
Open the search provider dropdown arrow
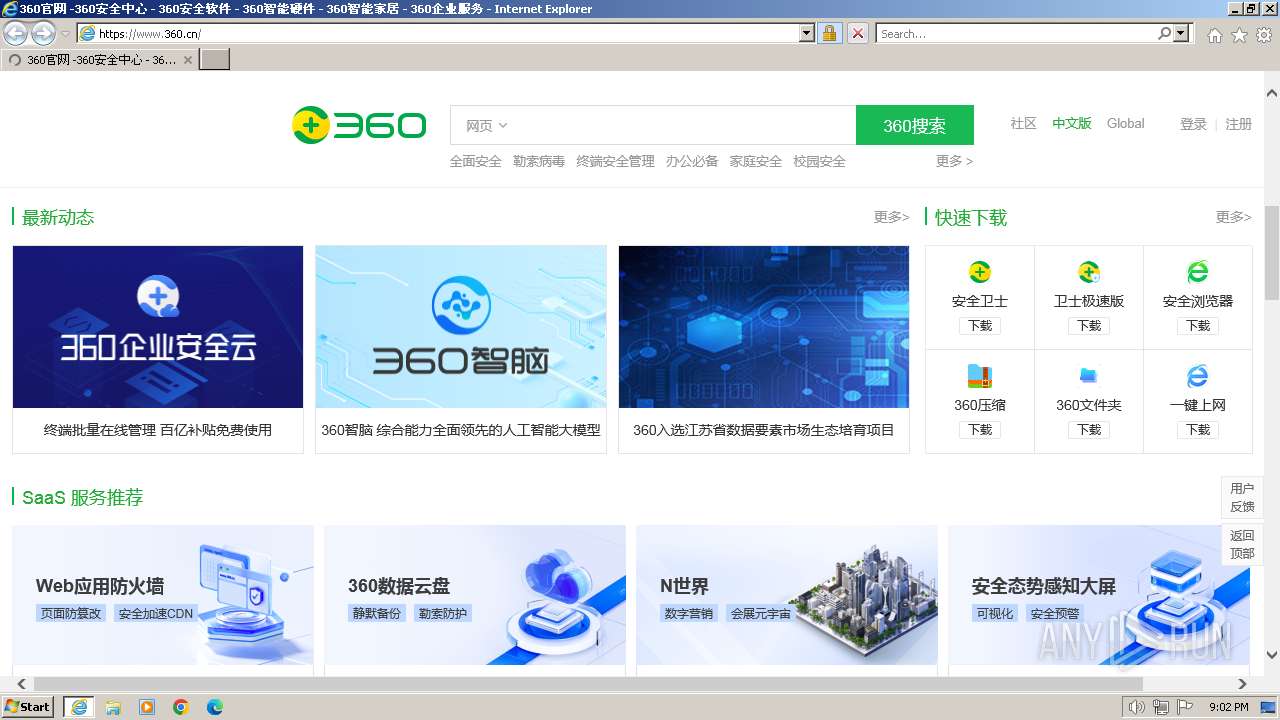[1182, 33]
